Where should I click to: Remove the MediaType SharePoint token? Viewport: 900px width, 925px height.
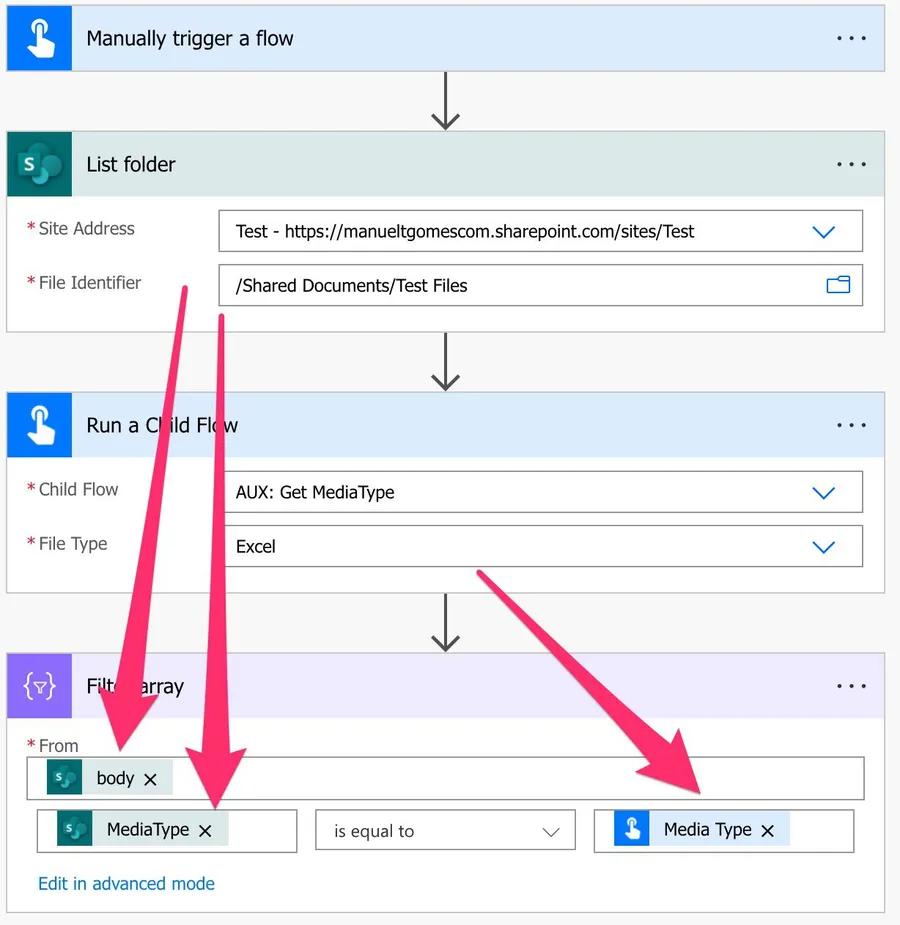[205, 831]
